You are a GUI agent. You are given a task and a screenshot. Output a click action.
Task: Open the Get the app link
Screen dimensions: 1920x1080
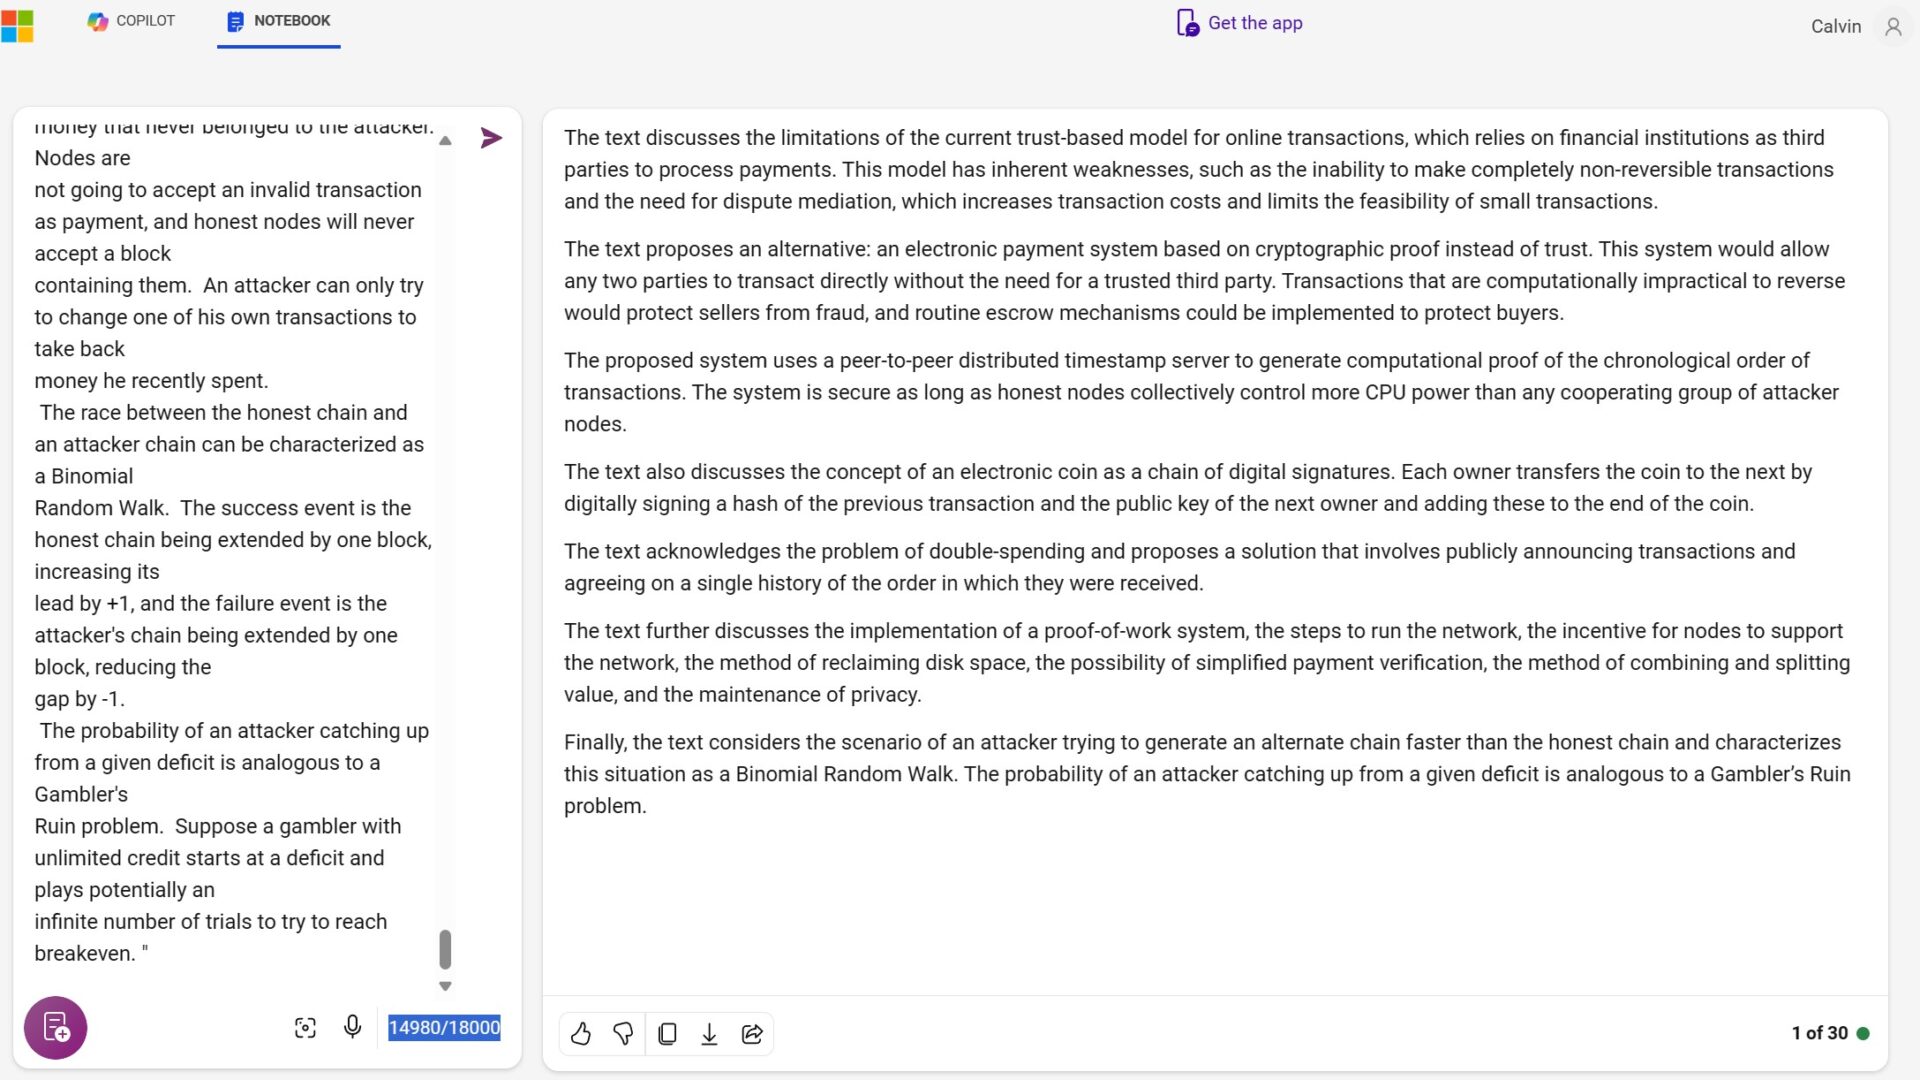(x=1240, y=23)
